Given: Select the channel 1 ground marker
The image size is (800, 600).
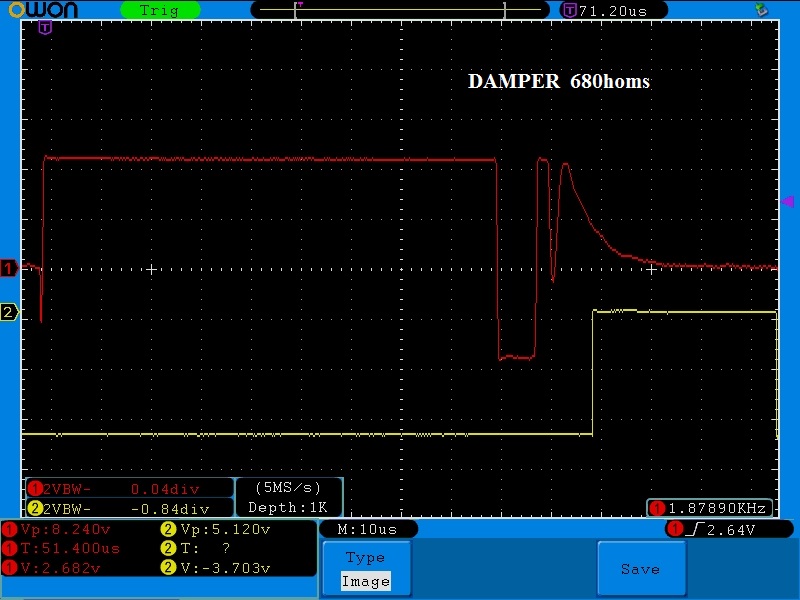Looking at the screenshot, I should pos(9,268).
